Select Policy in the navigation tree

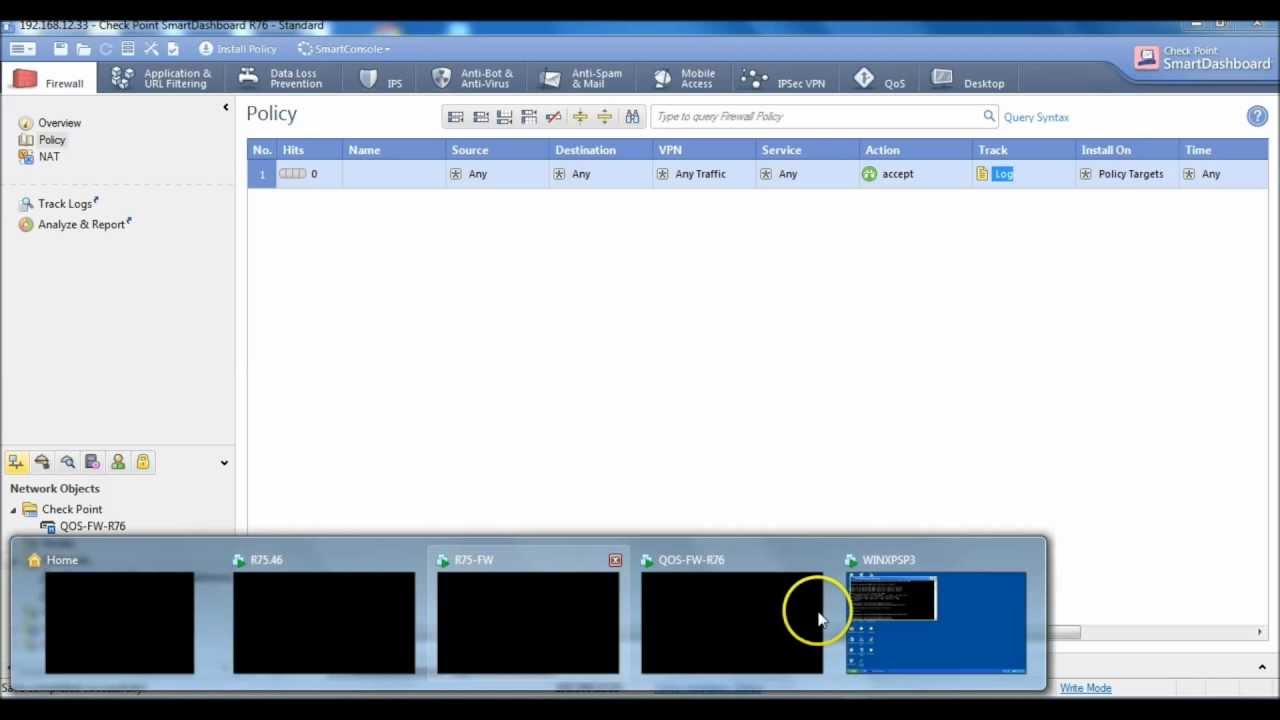[x=51, y=140]
